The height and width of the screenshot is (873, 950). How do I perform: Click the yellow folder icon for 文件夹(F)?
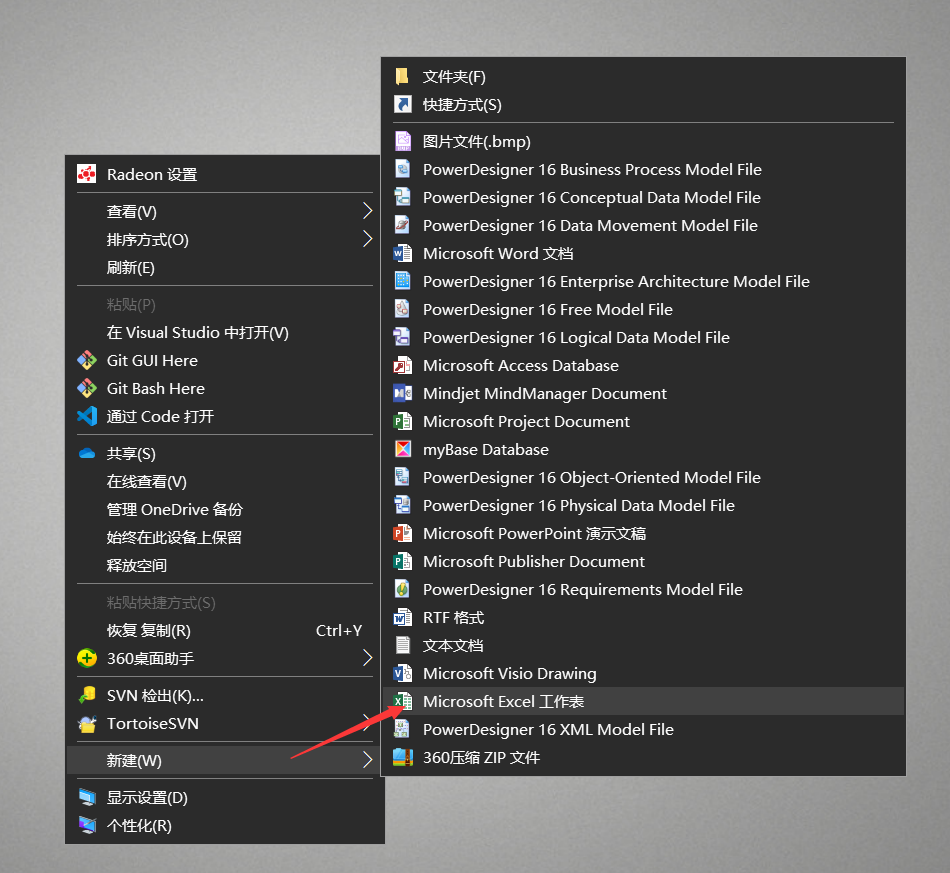[x=402, y=76]
